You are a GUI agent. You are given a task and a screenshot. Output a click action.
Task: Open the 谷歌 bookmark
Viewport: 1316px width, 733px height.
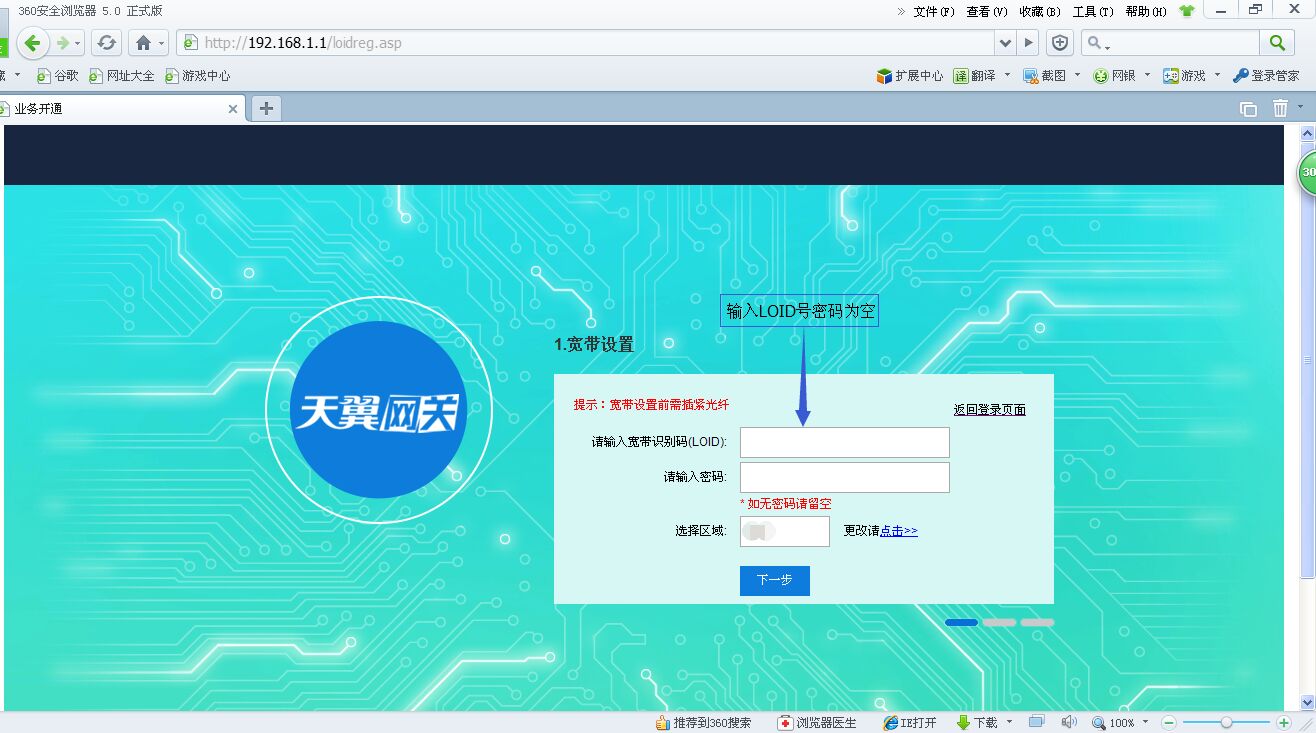(x=58, y=75)
